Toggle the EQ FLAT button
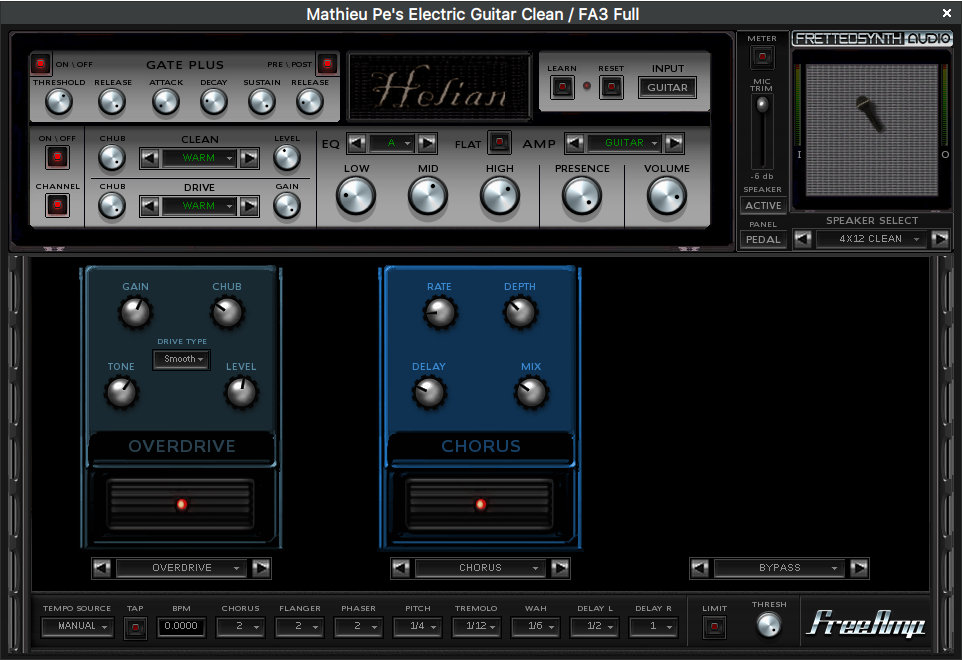This screenshot has height=660, width=962. 499,143
